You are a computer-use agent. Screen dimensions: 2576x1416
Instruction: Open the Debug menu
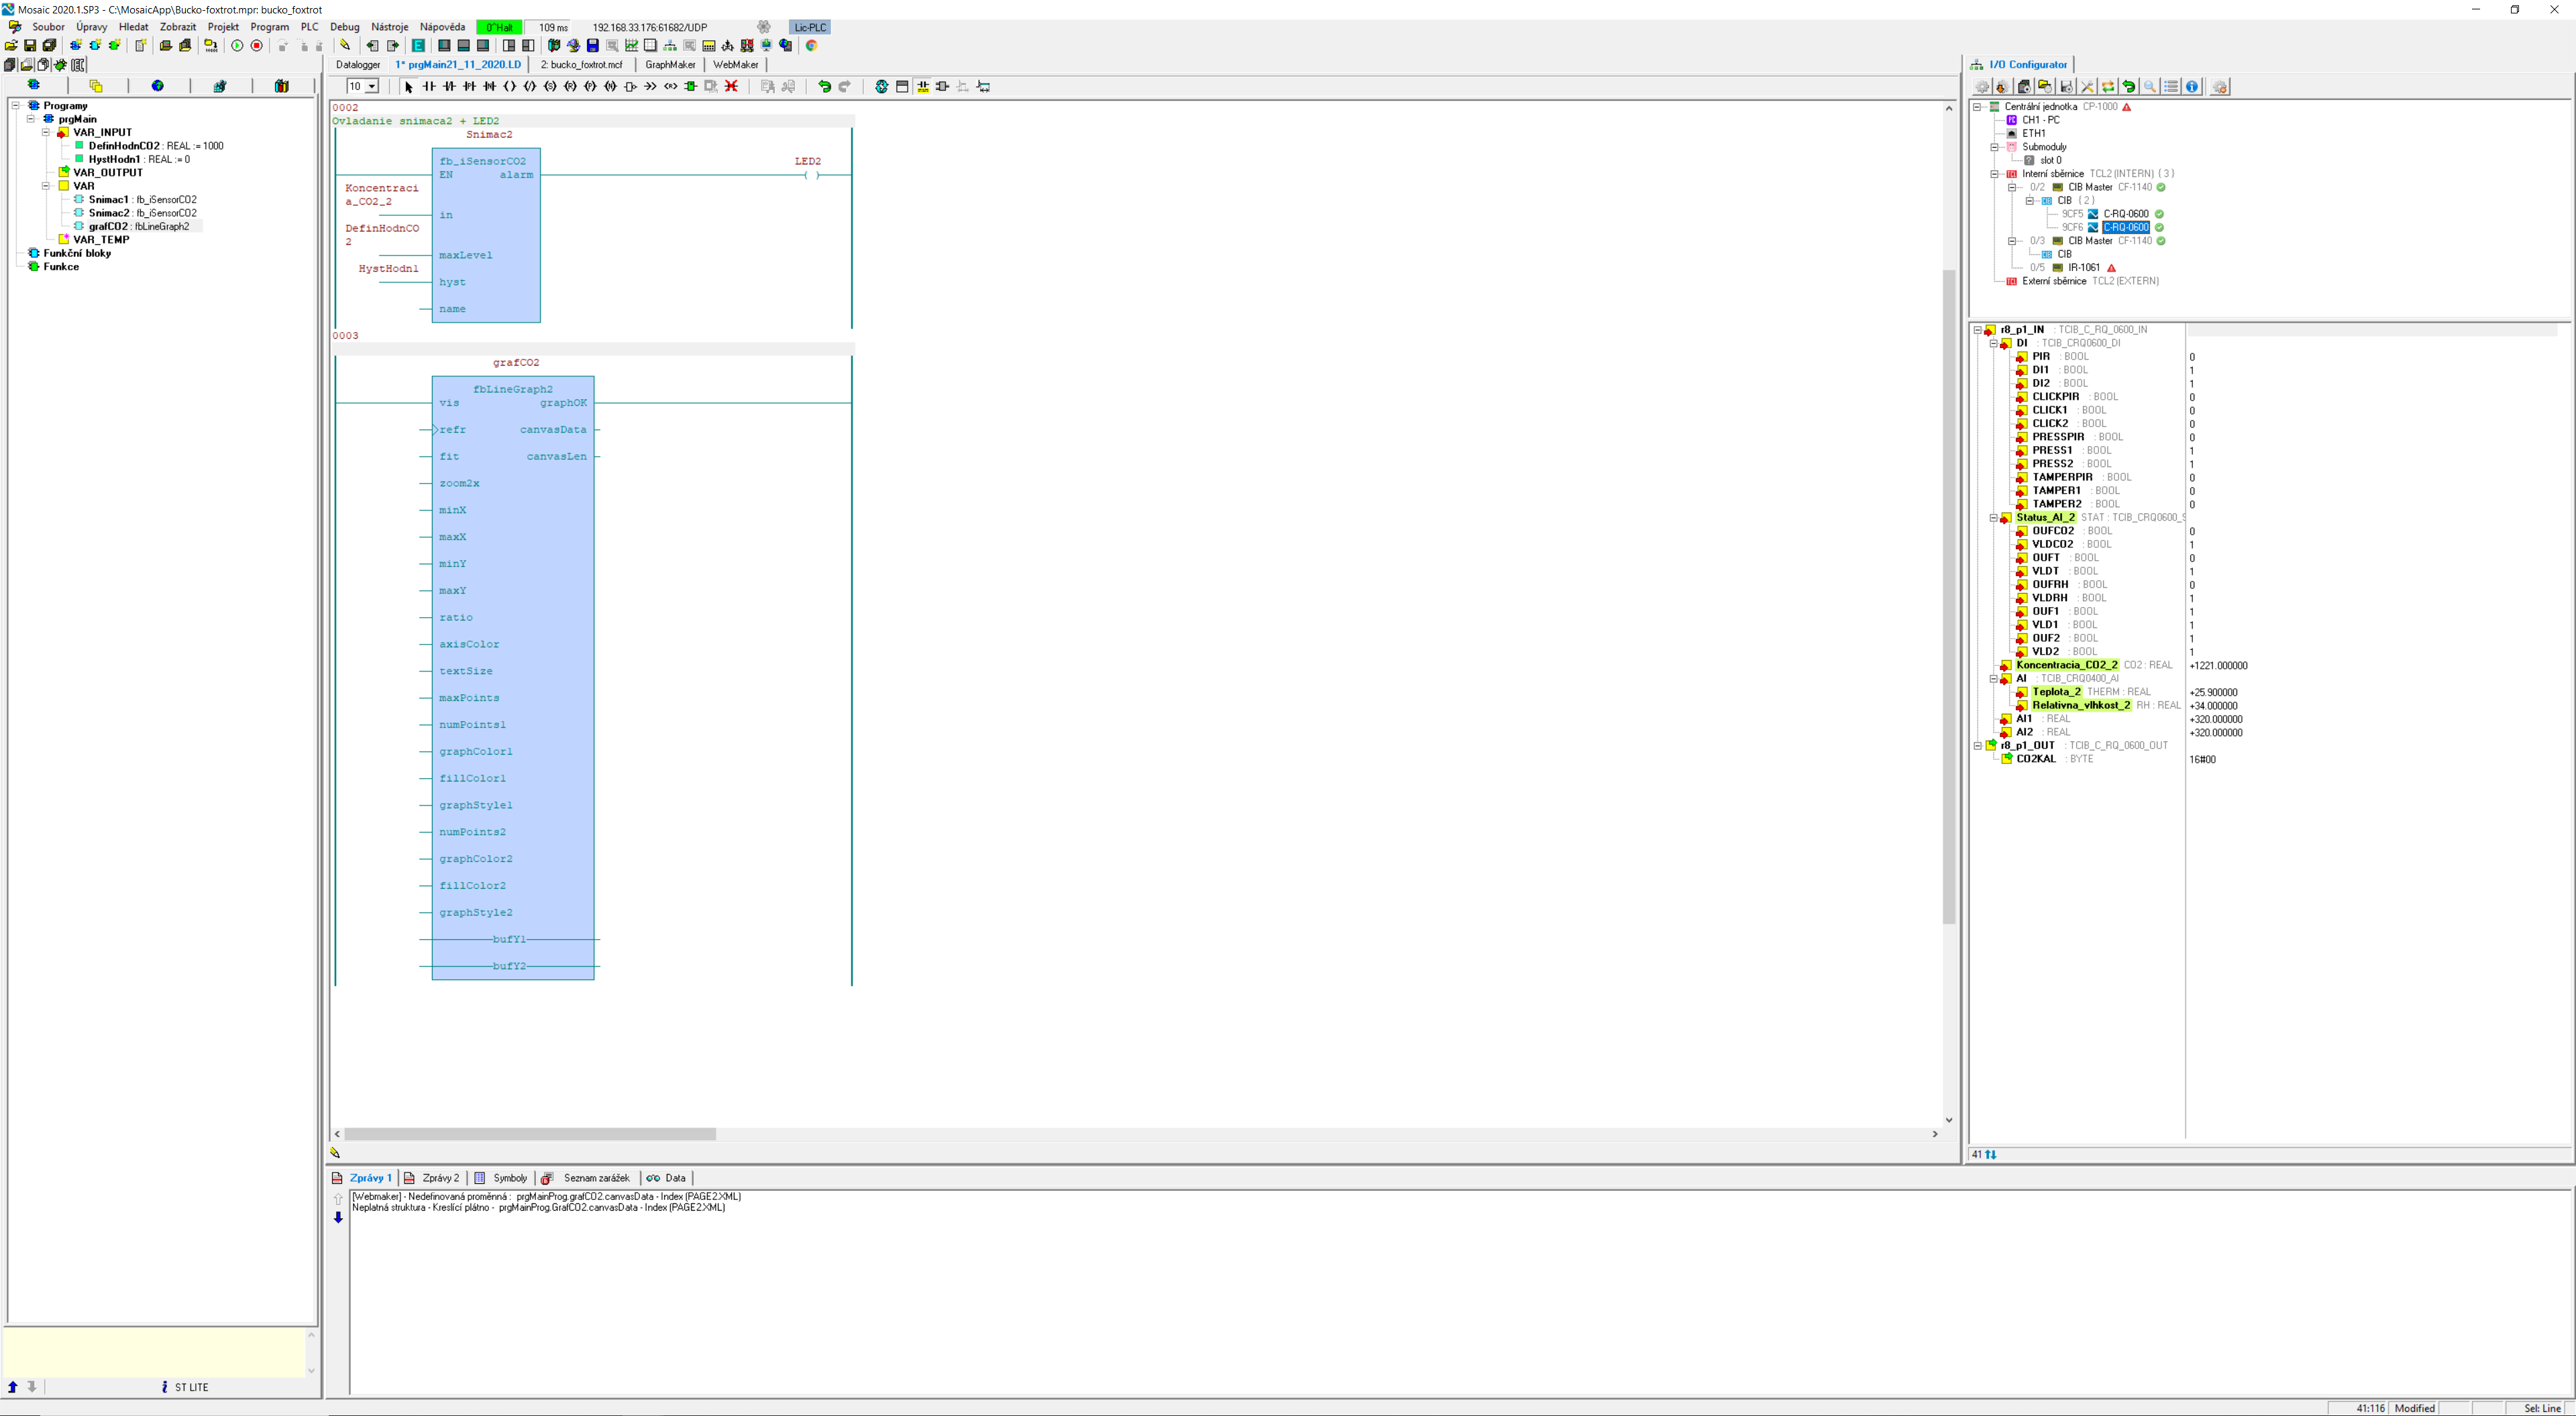(x=344, y=27)
